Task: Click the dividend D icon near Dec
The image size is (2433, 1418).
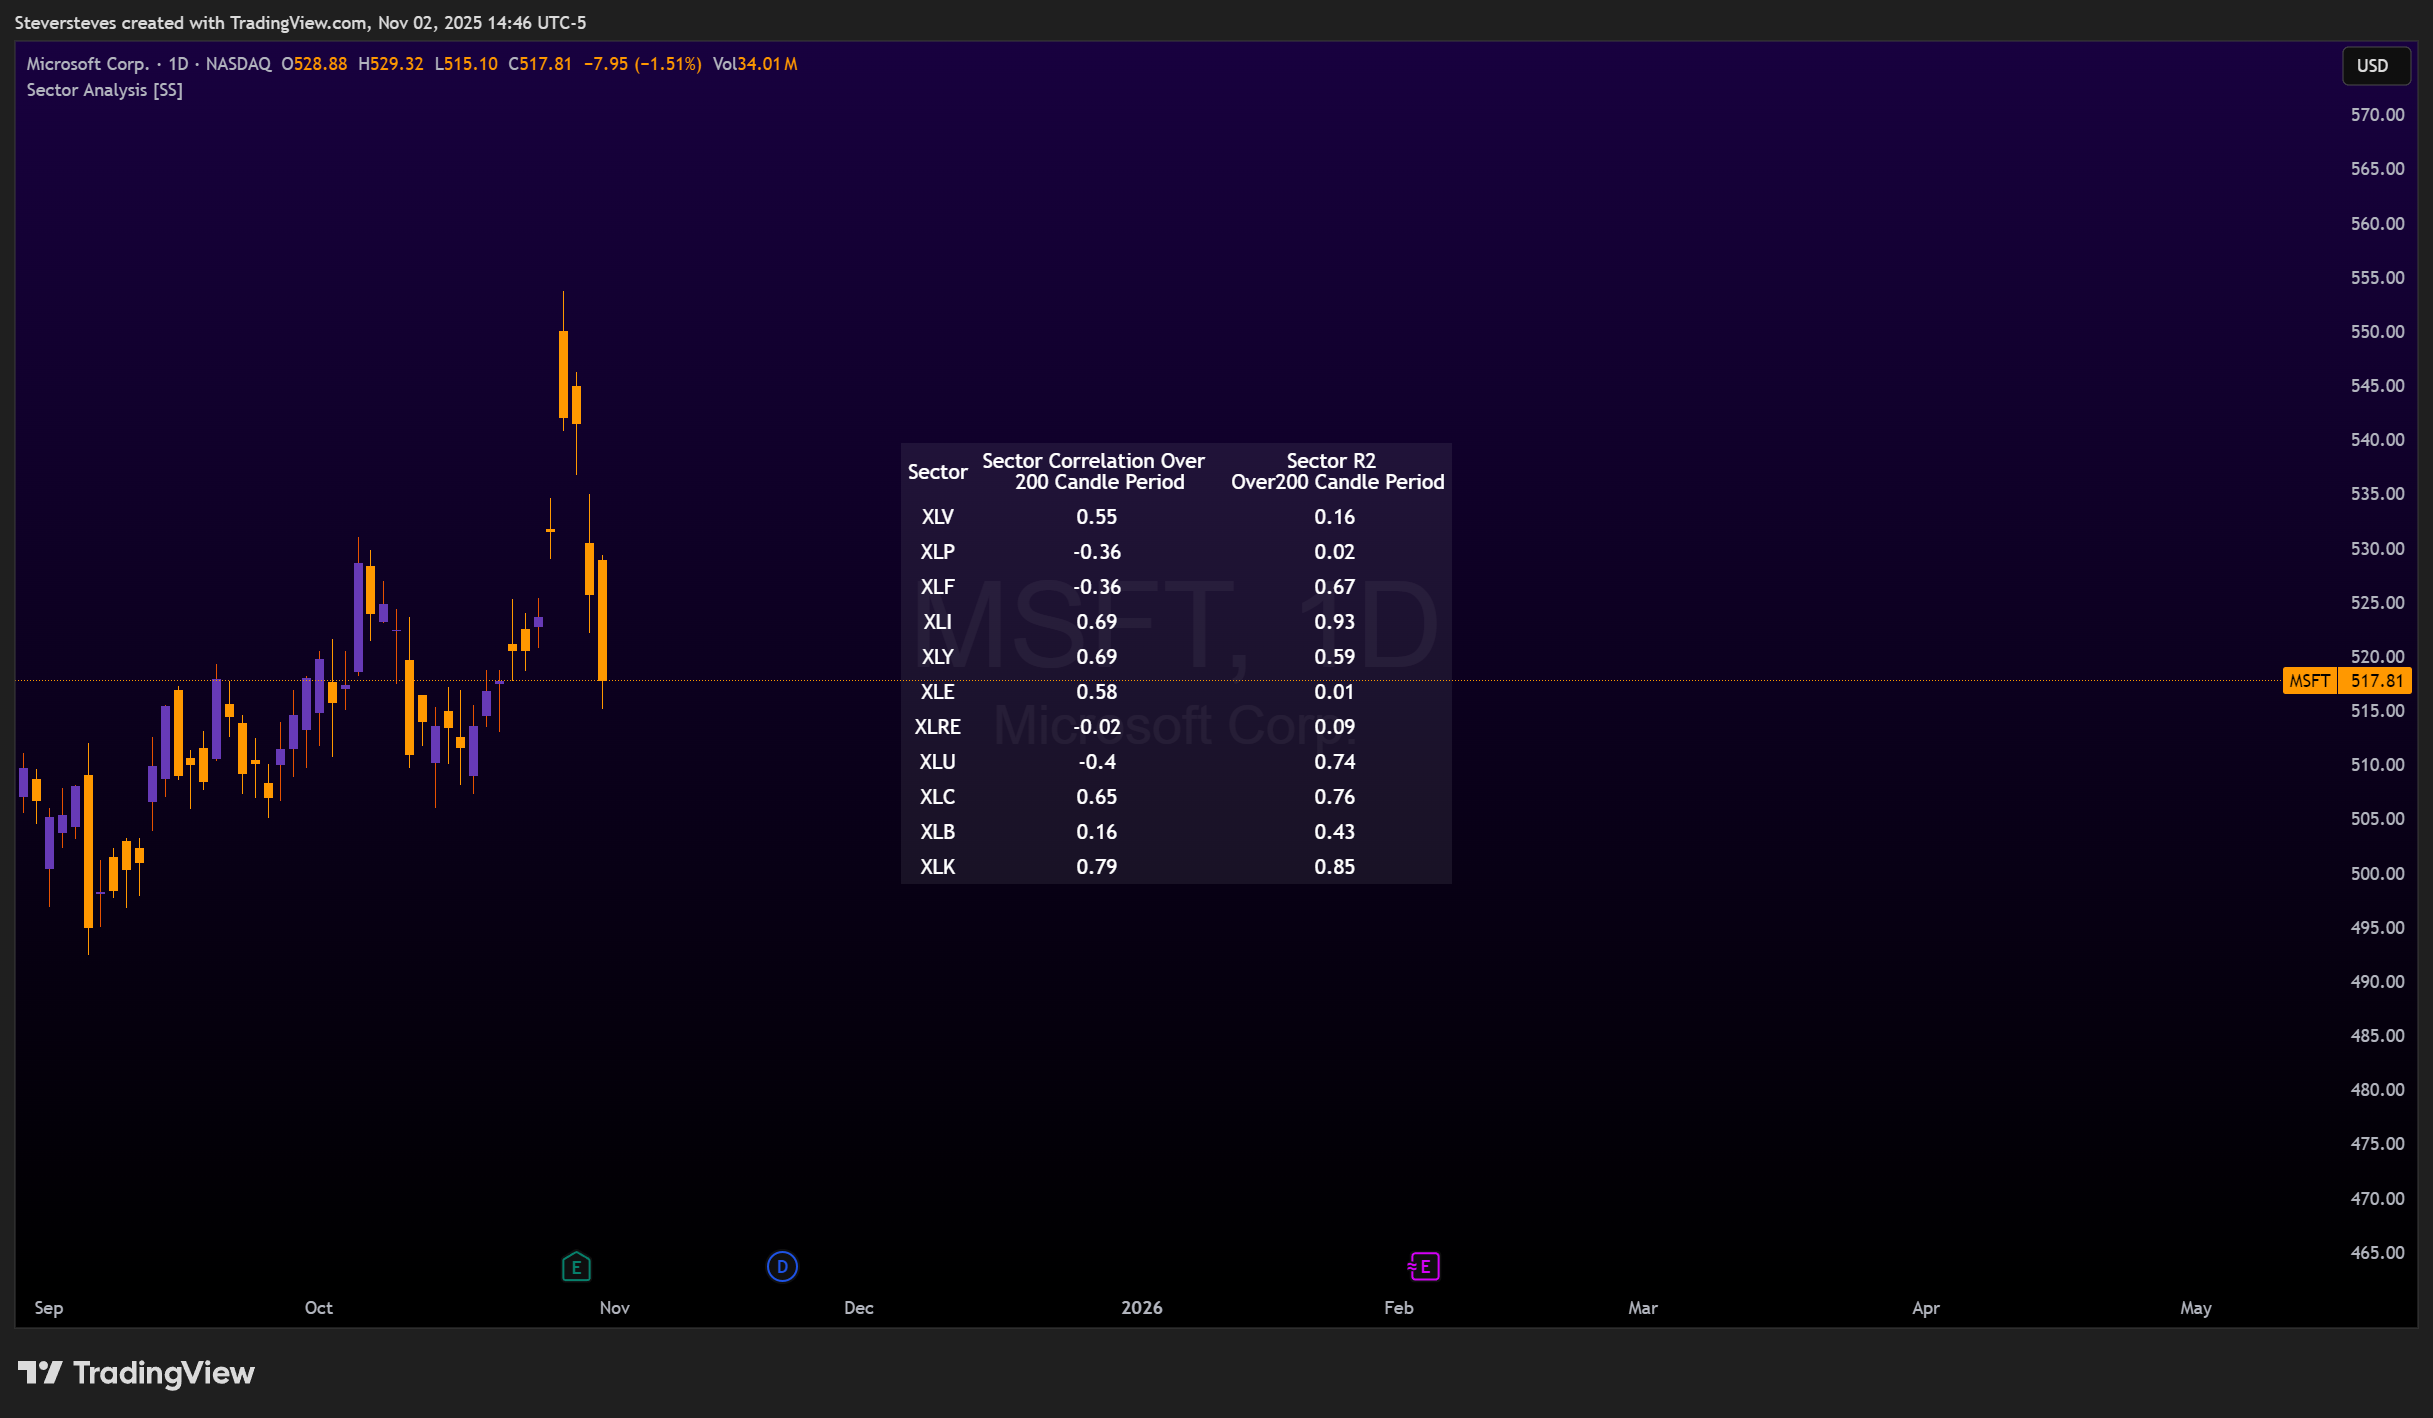Action: (x=782, y=1267)
